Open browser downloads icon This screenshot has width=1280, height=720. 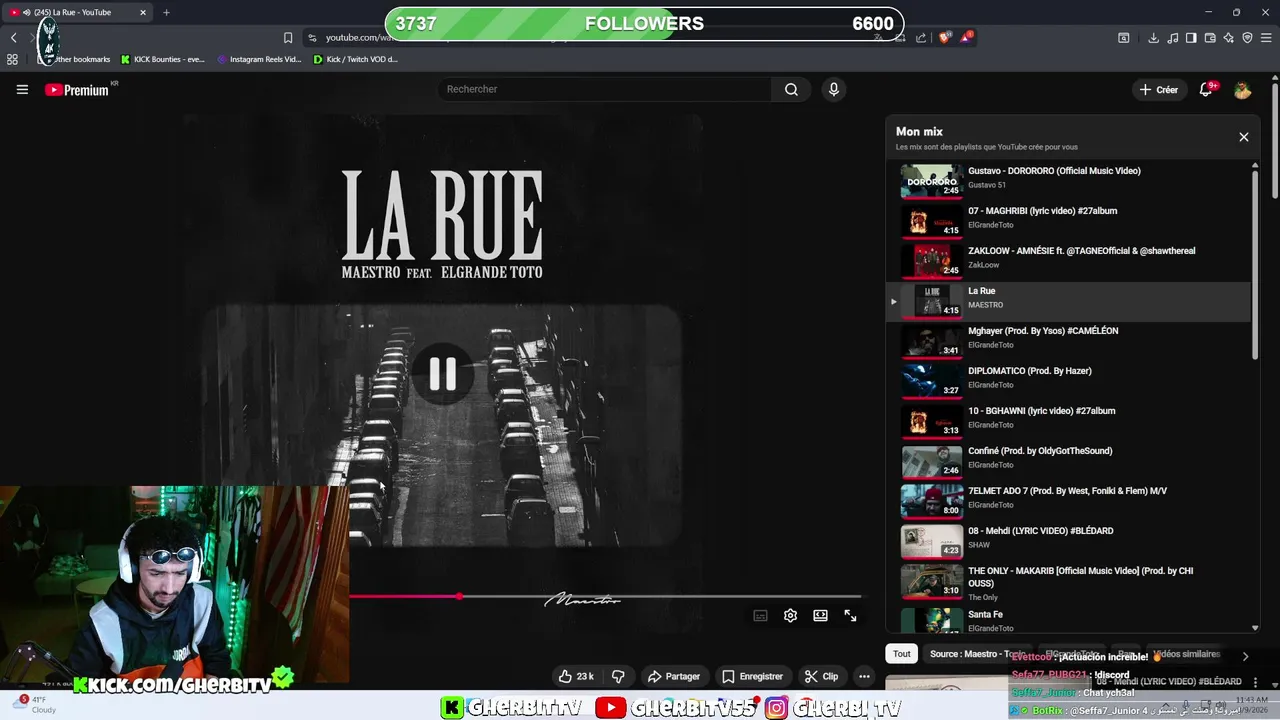coord(1153,37)
